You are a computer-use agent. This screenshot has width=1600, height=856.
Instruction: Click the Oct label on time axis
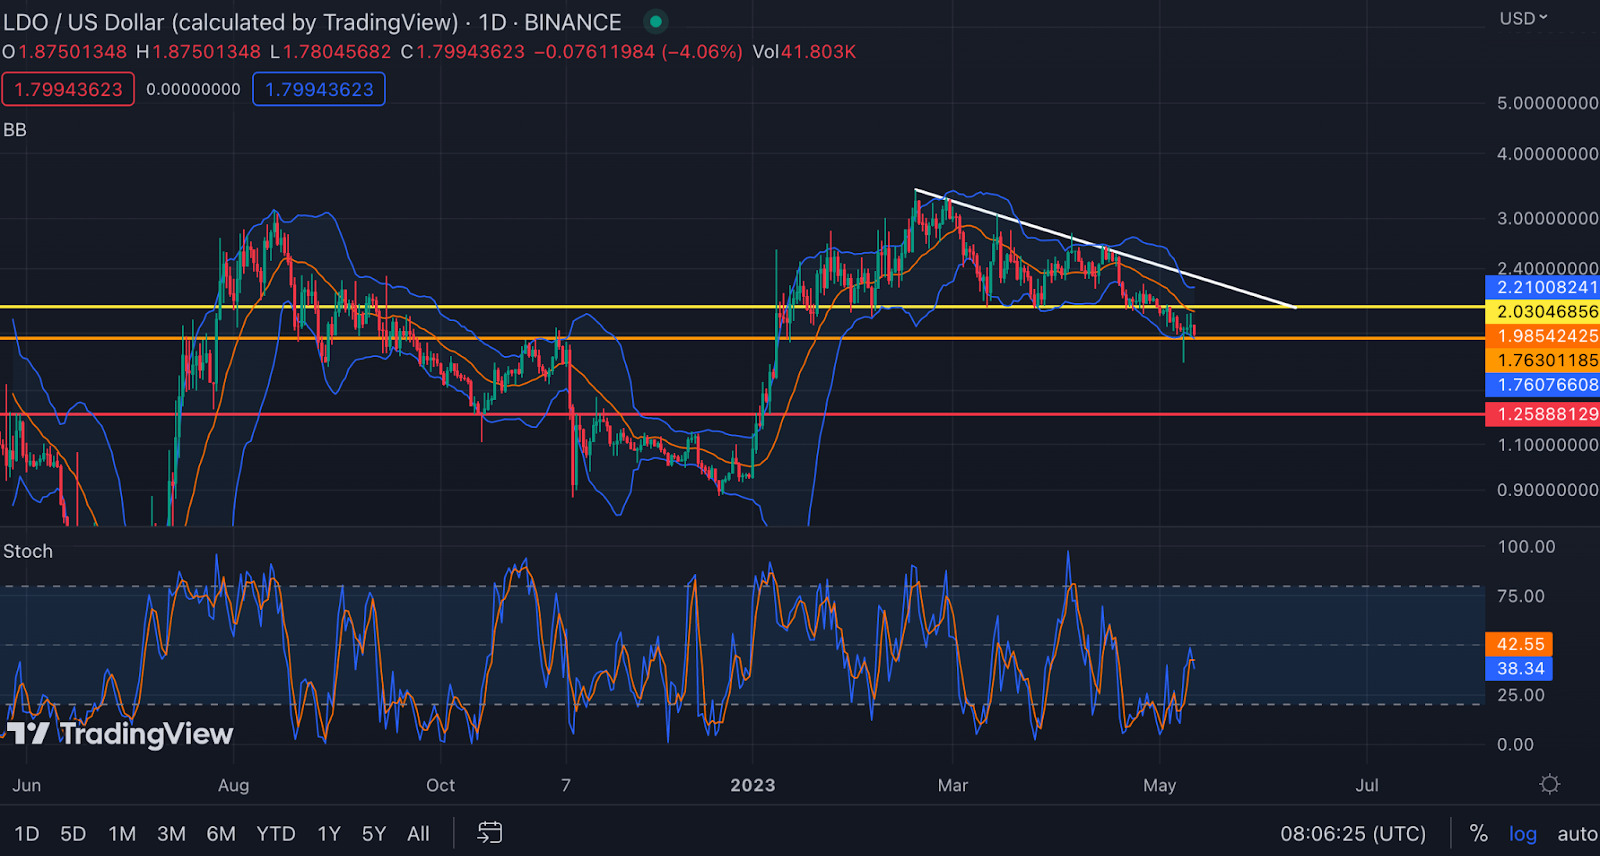coord(440,785)
